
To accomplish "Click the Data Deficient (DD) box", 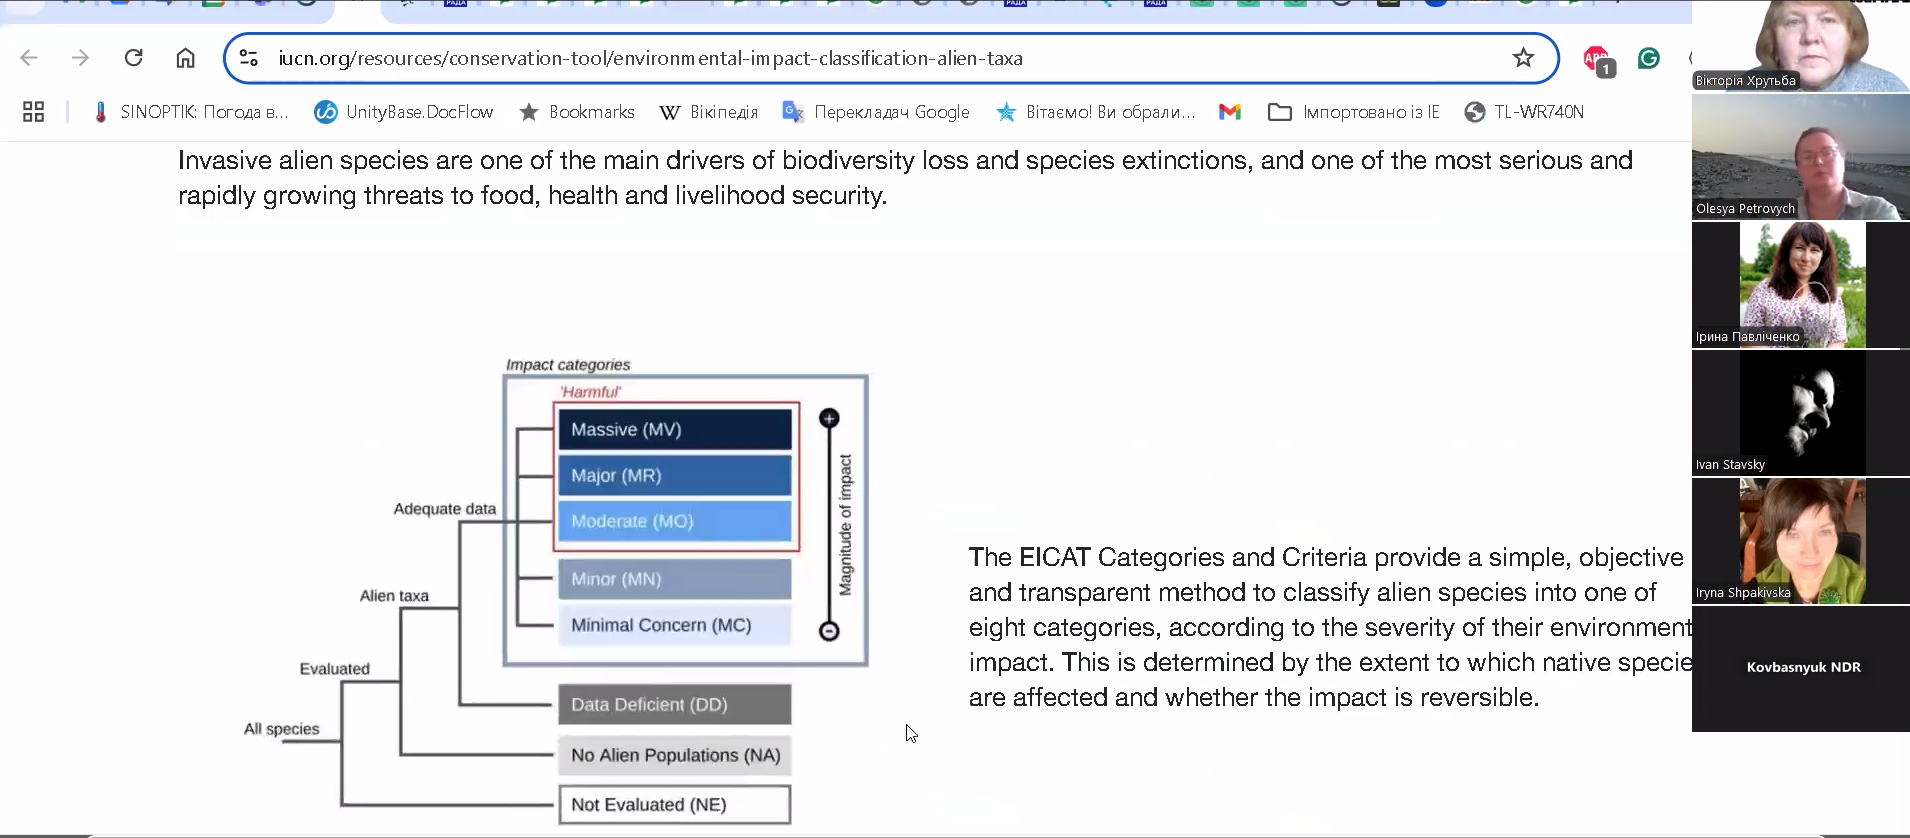I will [675, 704].
